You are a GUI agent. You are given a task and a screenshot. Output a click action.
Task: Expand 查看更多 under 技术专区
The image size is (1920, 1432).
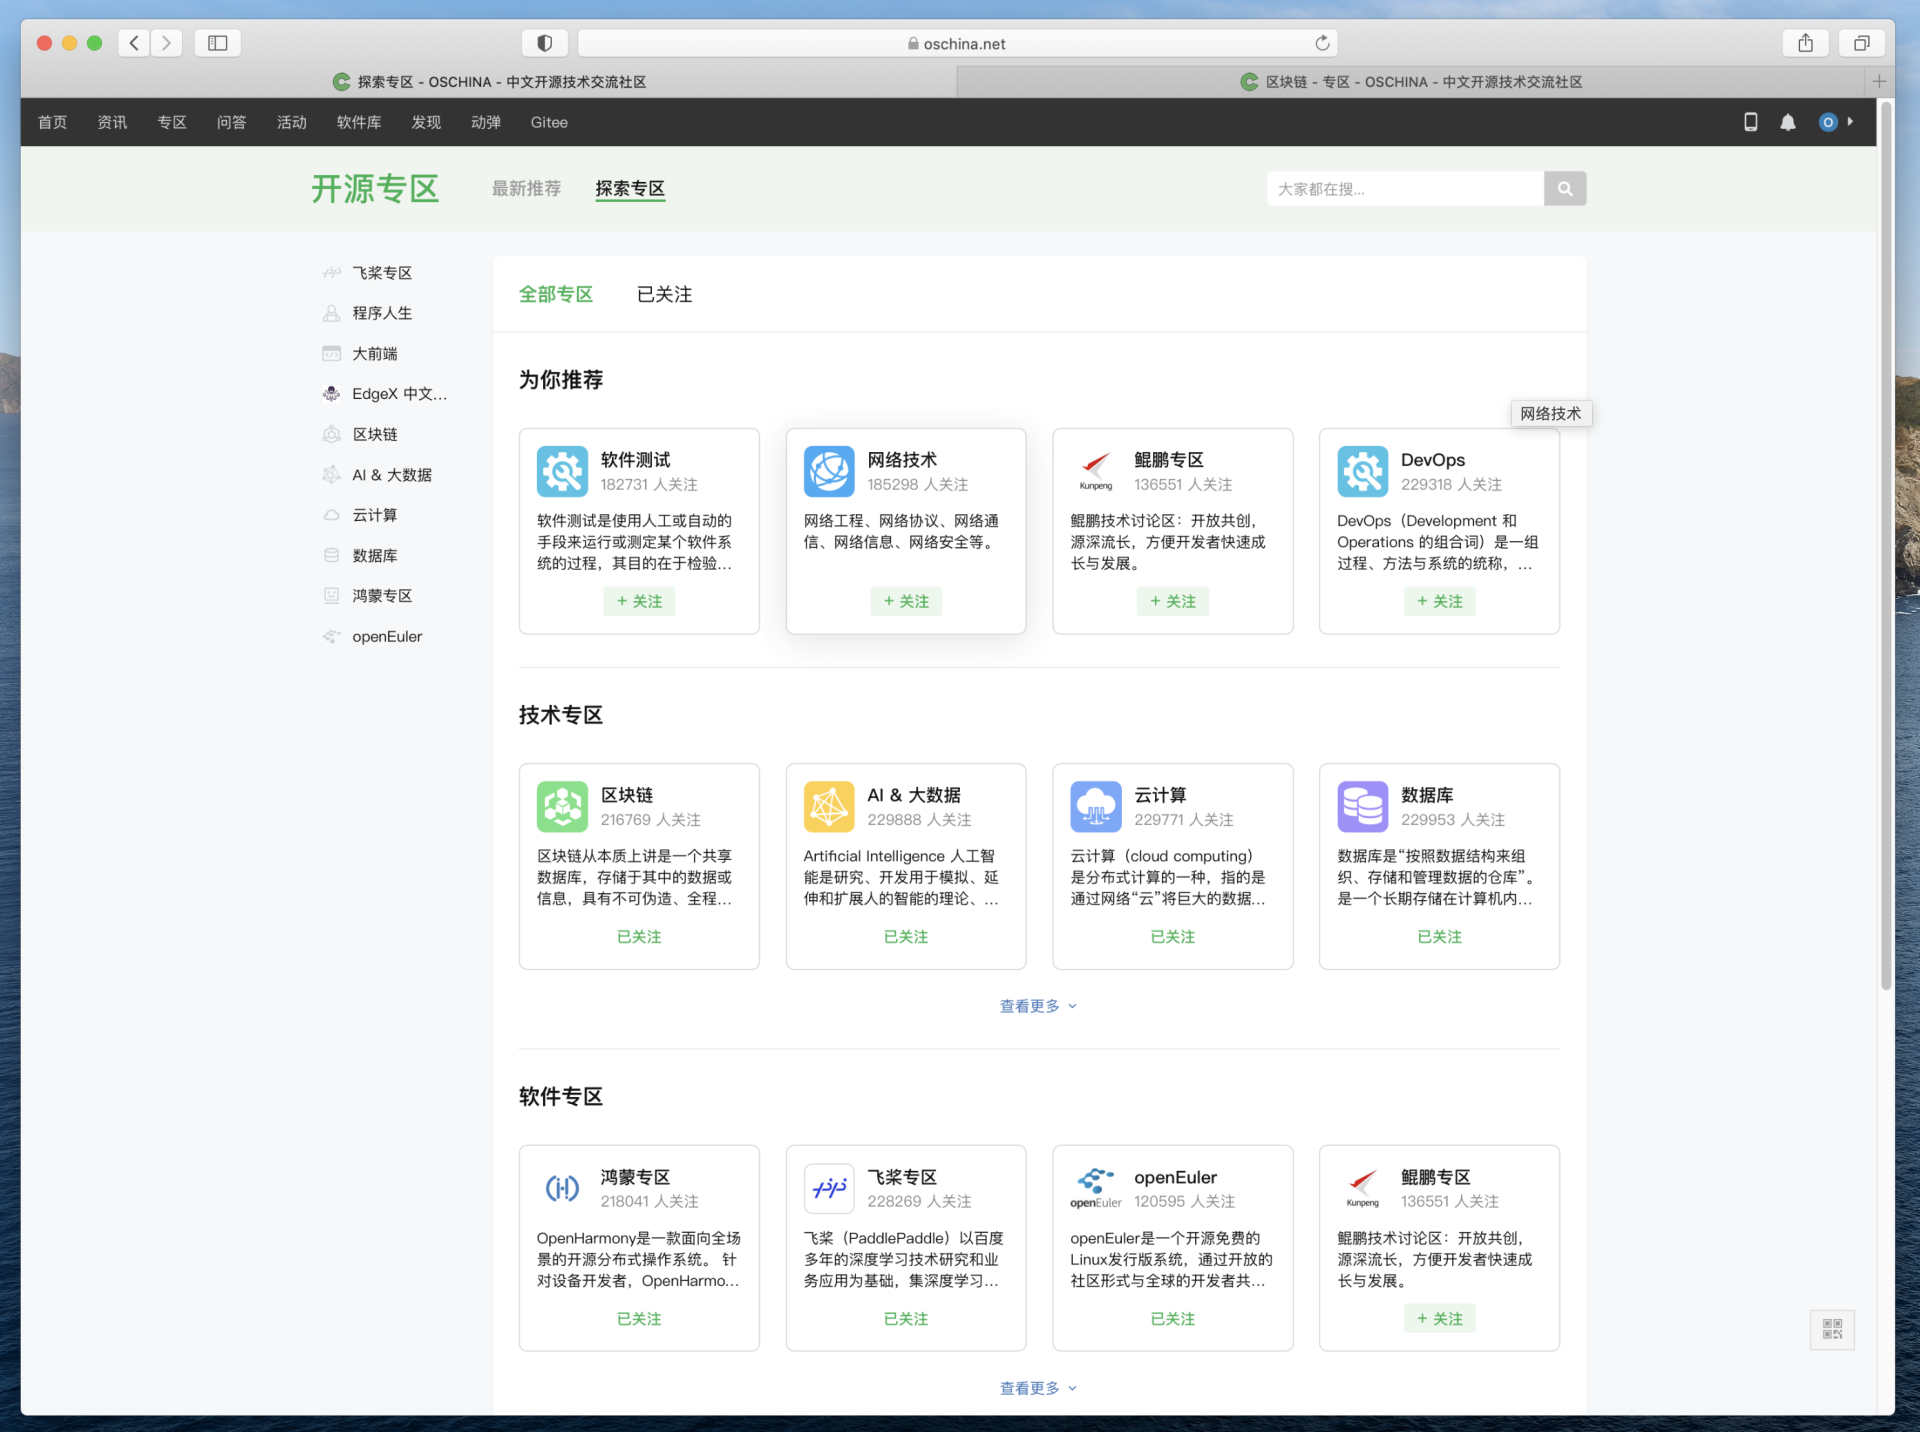(1038, 1006)
